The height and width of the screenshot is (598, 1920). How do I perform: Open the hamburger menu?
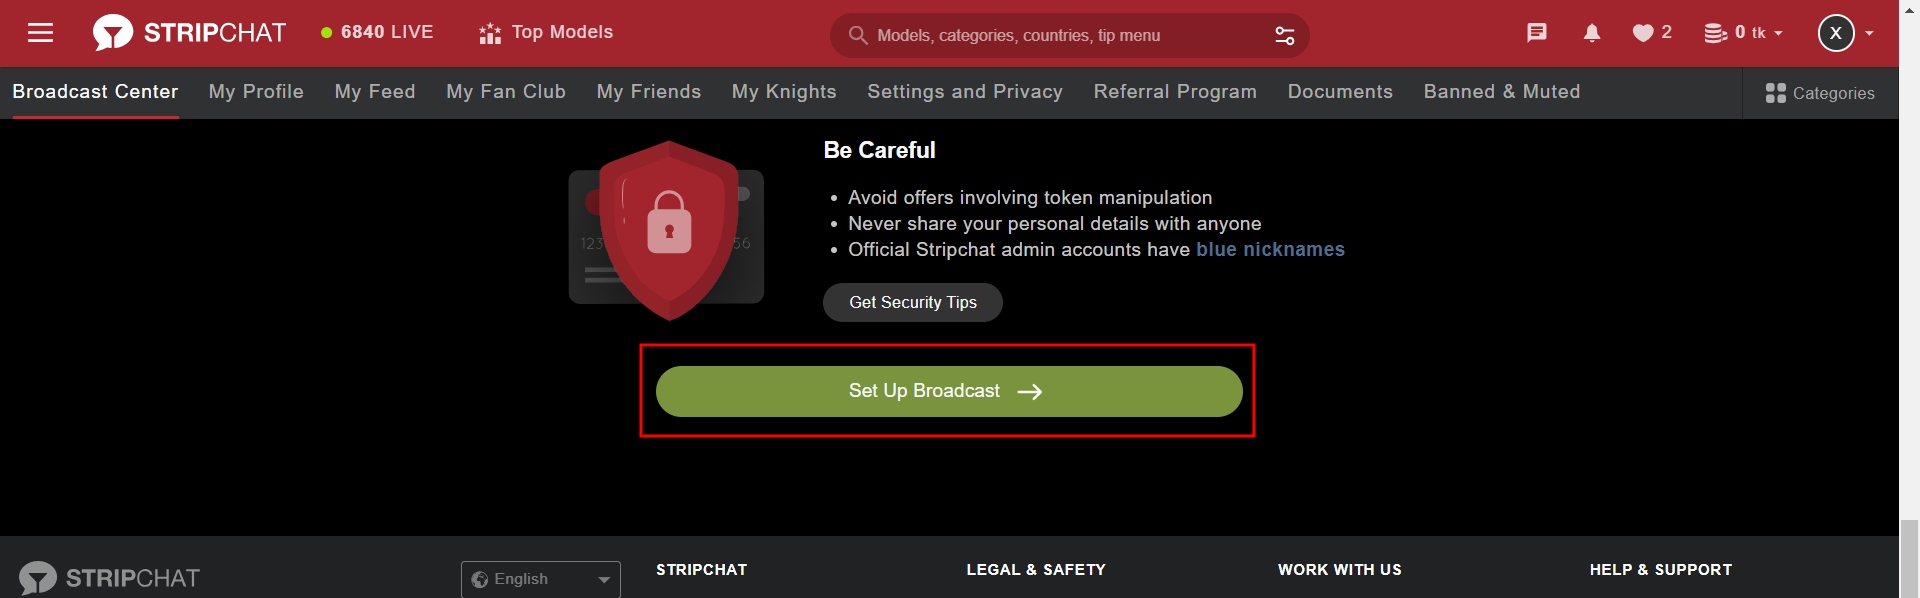[41, 32]
